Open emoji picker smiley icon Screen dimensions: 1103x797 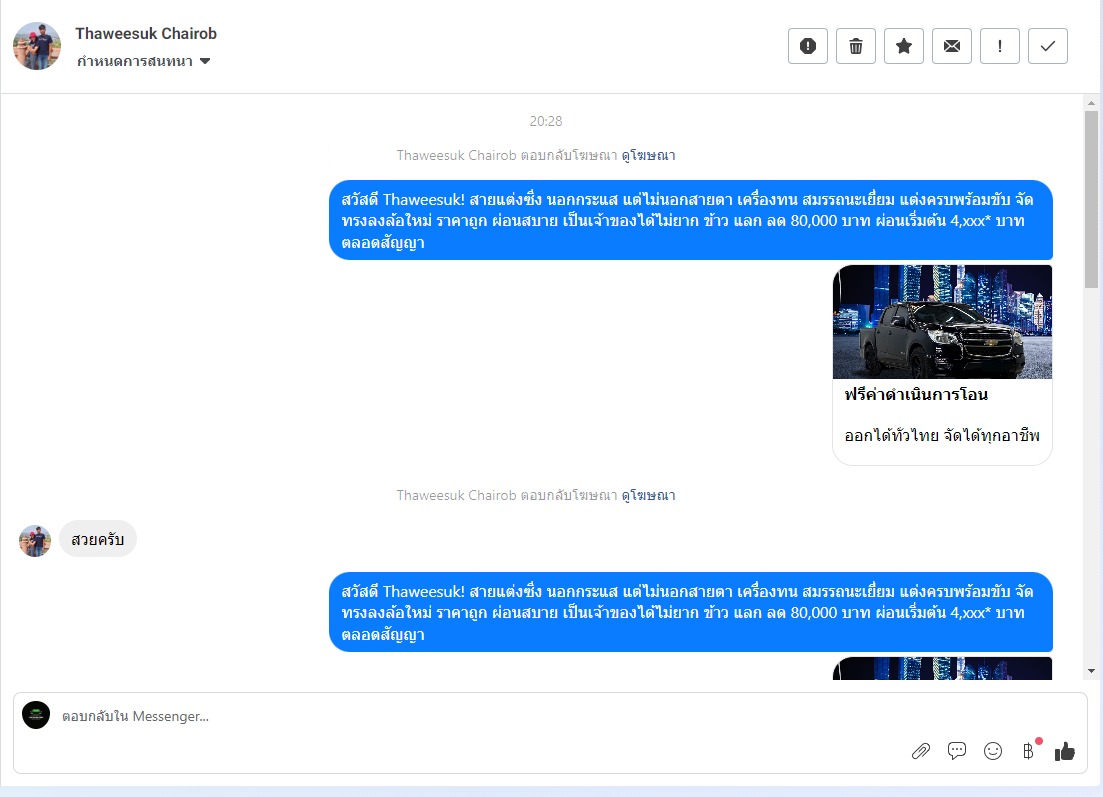click(x=993, y=751)
